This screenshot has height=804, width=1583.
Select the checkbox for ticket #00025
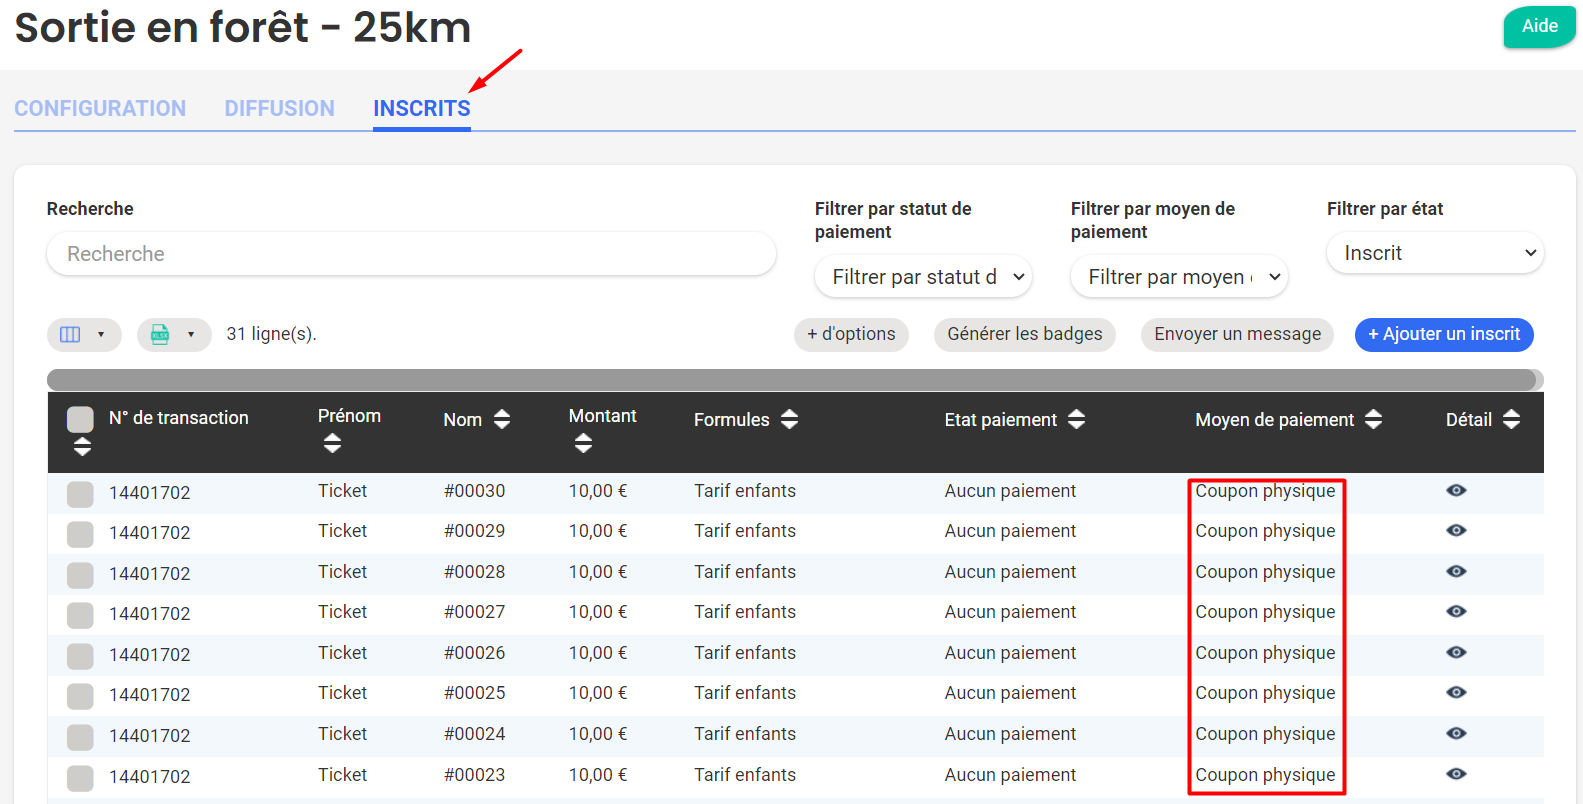80,696
